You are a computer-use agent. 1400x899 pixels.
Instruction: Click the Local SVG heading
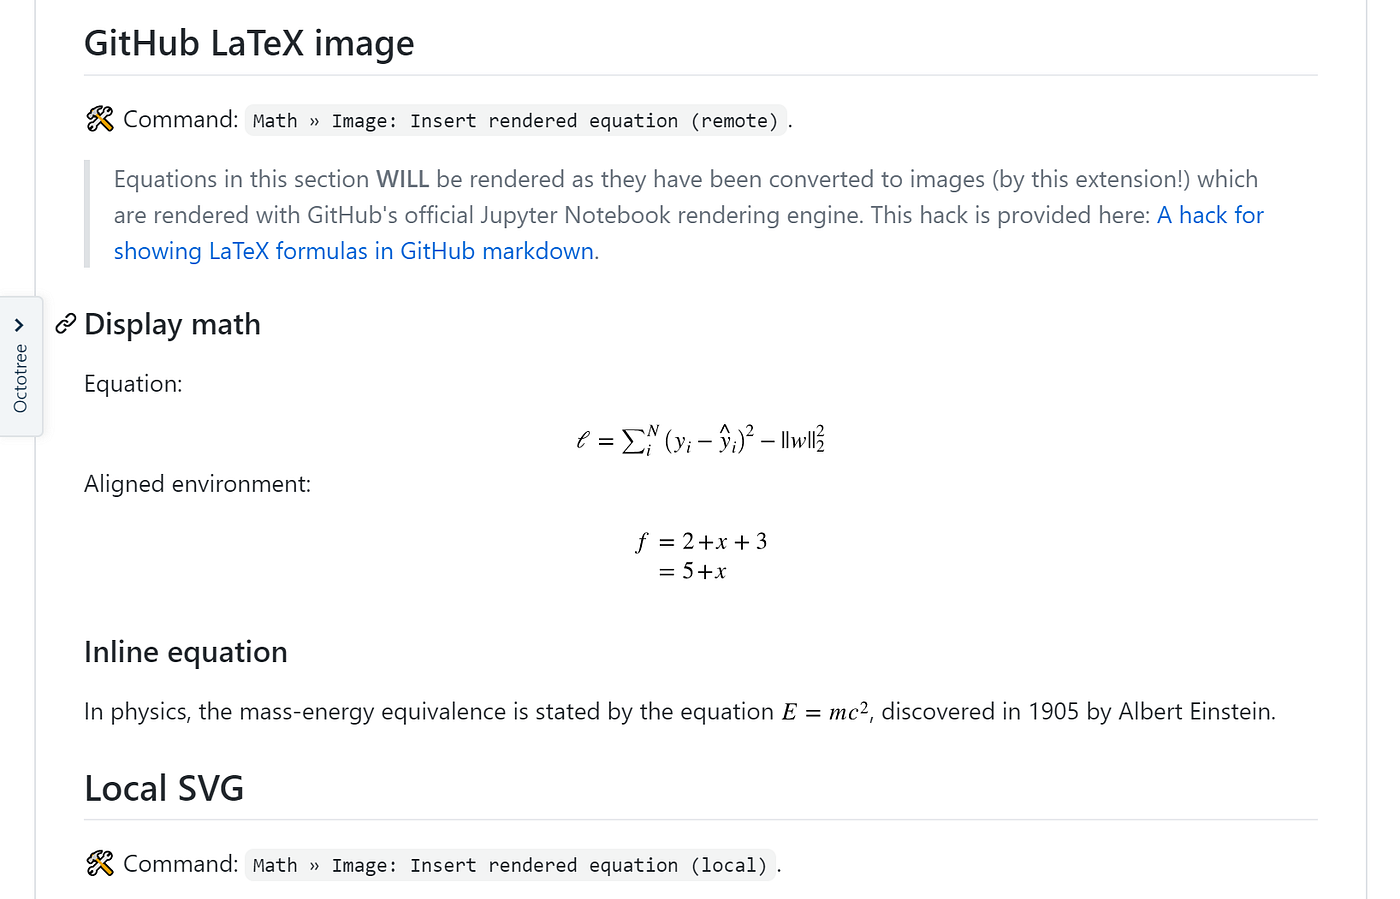(164, 788)
